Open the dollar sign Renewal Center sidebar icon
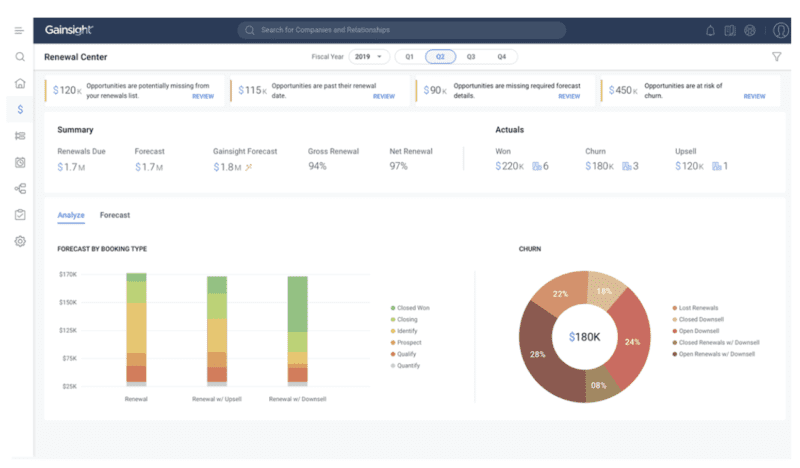The image size is (800, 468). tap(19, 109)
